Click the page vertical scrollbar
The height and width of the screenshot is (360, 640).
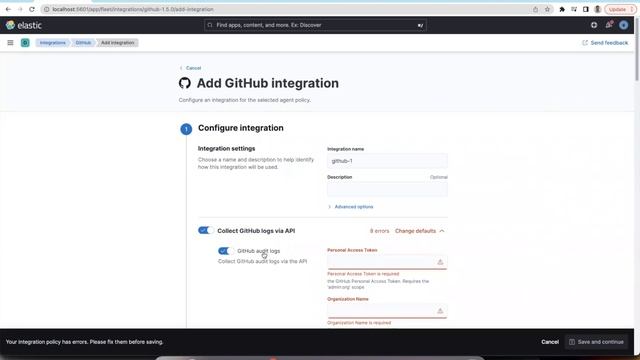click(x=637, y=49)
